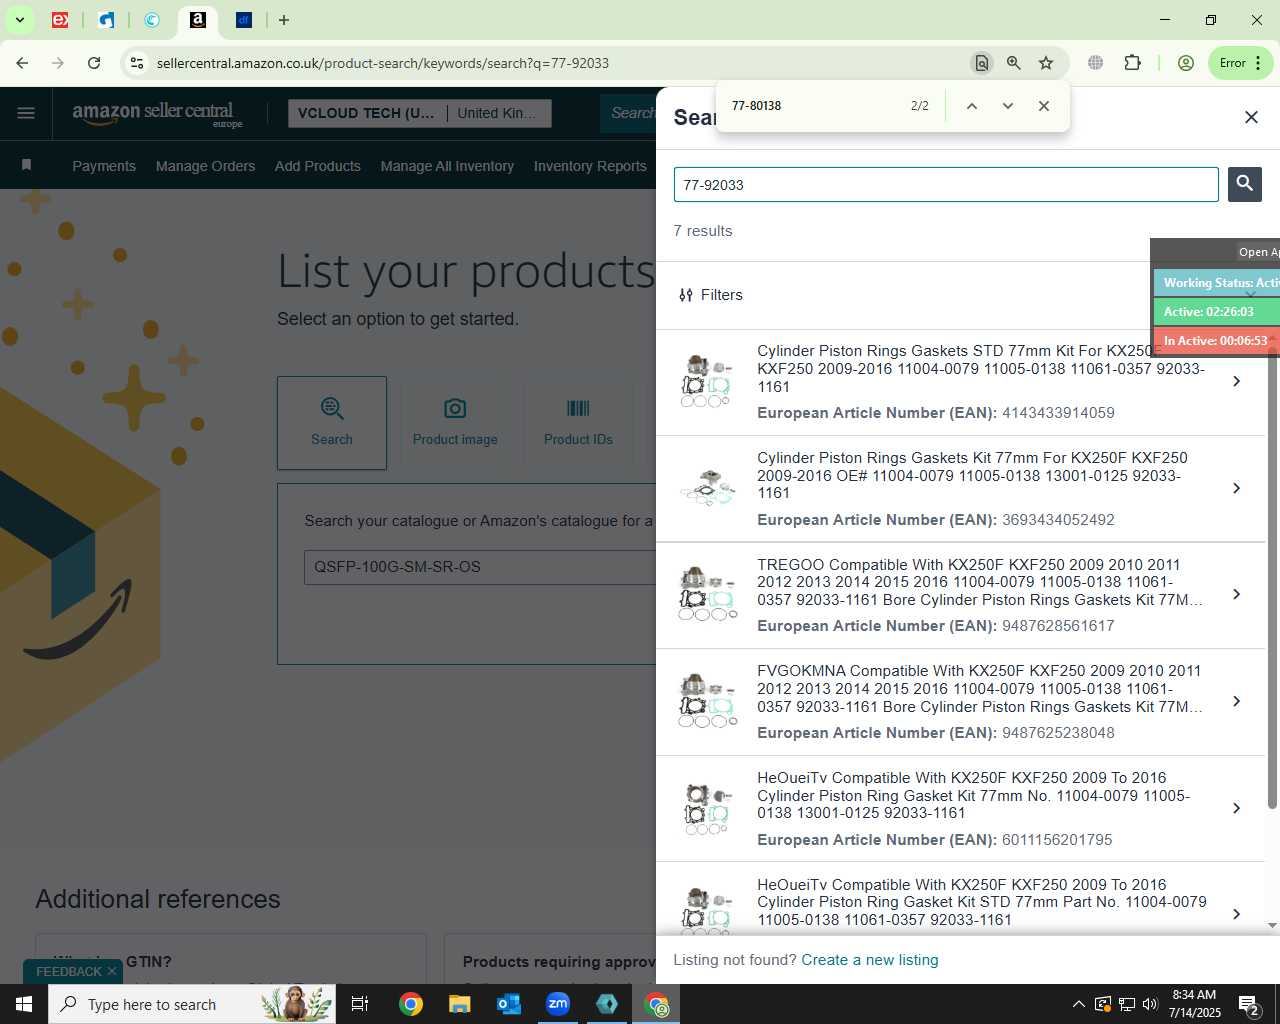Select the Search listing option card
This screenshot has width=1280, height=1024.
coord(332,423)
